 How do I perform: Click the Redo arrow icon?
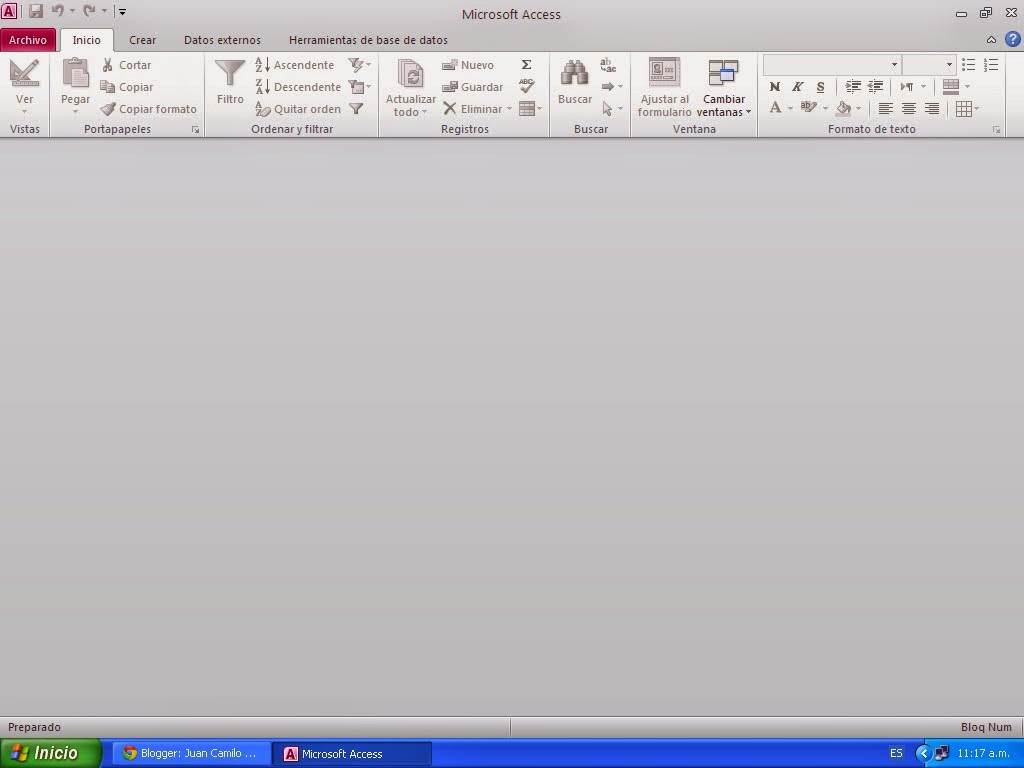[89, 11]
